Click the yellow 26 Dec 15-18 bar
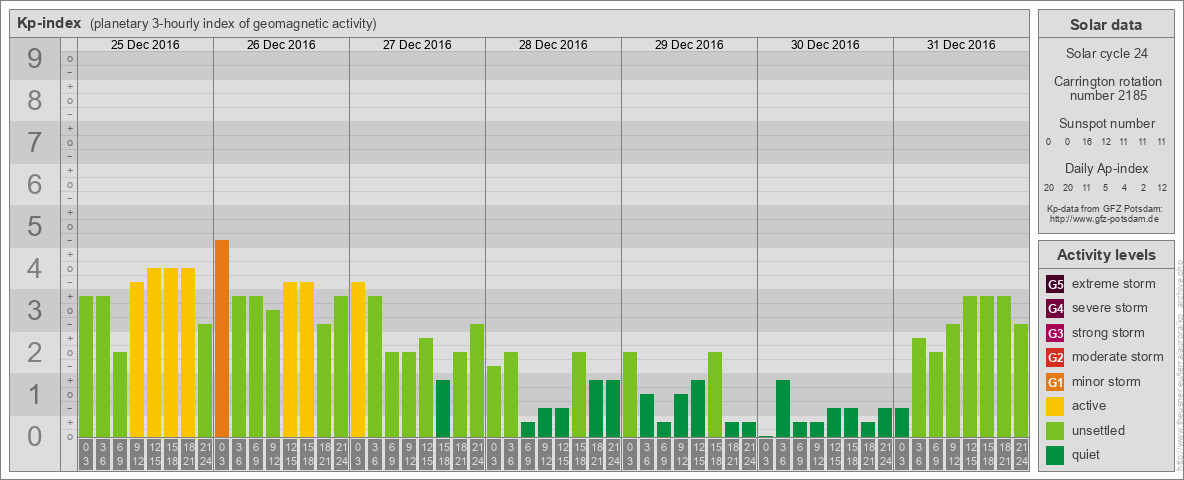 click(307, 360)
